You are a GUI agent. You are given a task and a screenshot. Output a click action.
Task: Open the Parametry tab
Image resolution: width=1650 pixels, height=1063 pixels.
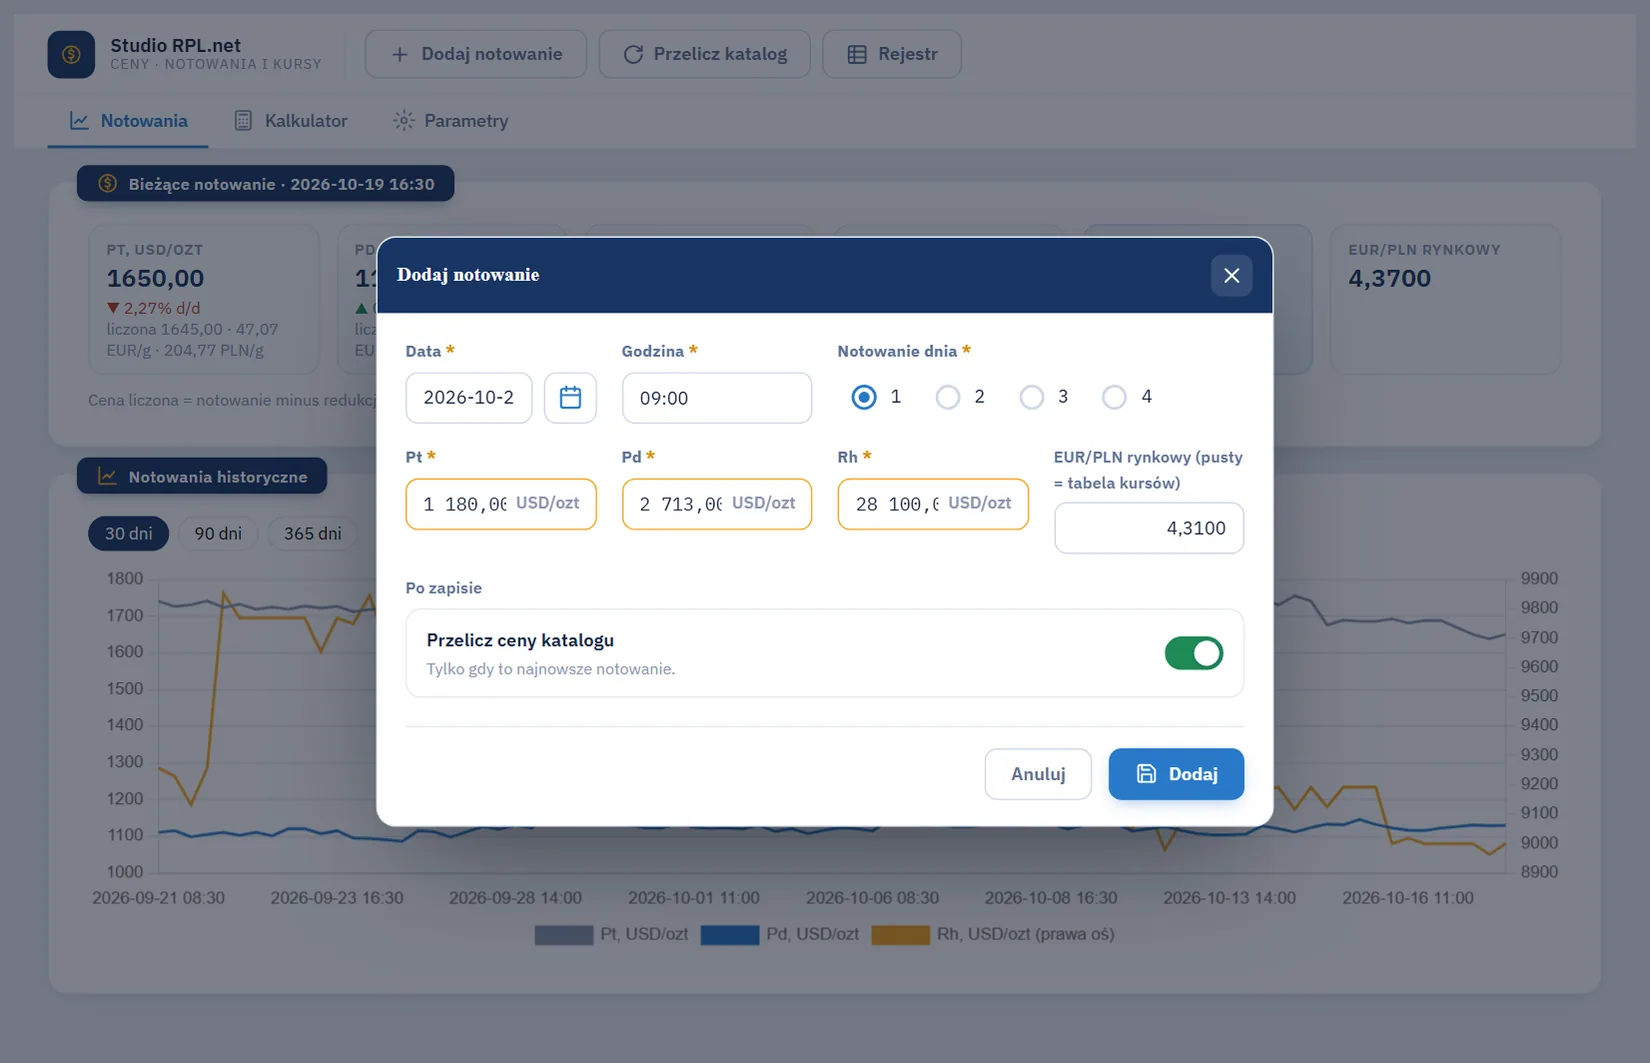(451, 121)
